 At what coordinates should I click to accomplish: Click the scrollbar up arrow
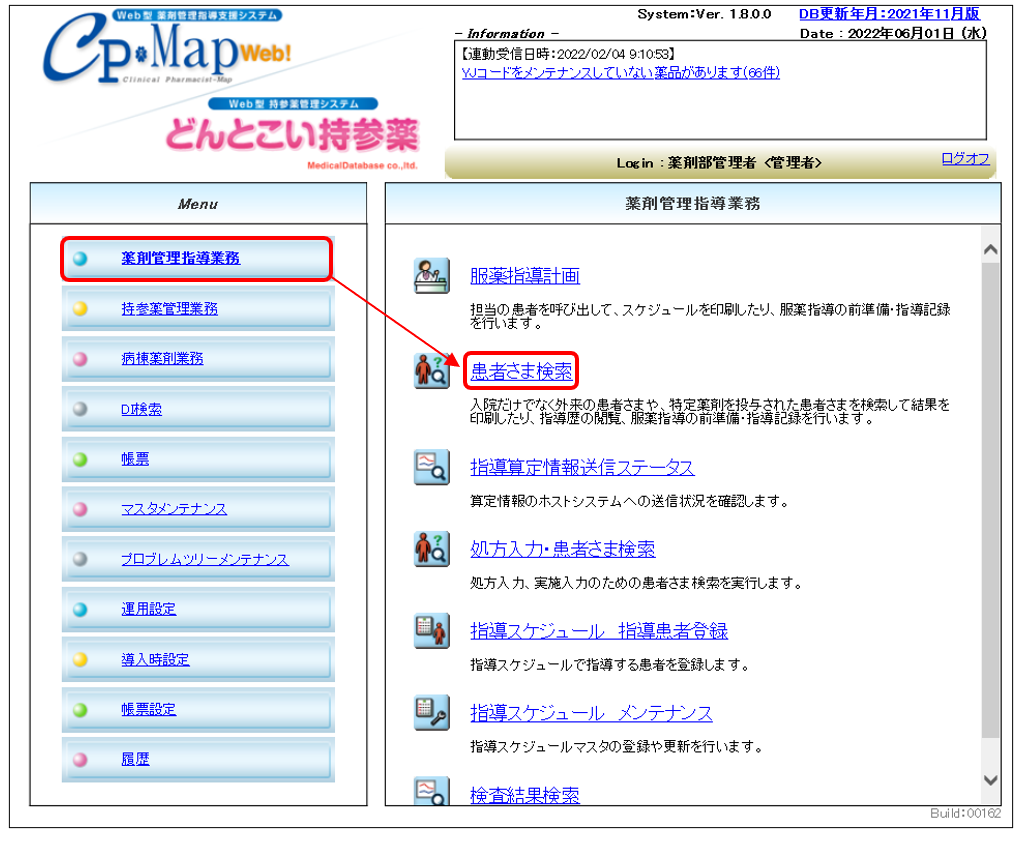990,249
